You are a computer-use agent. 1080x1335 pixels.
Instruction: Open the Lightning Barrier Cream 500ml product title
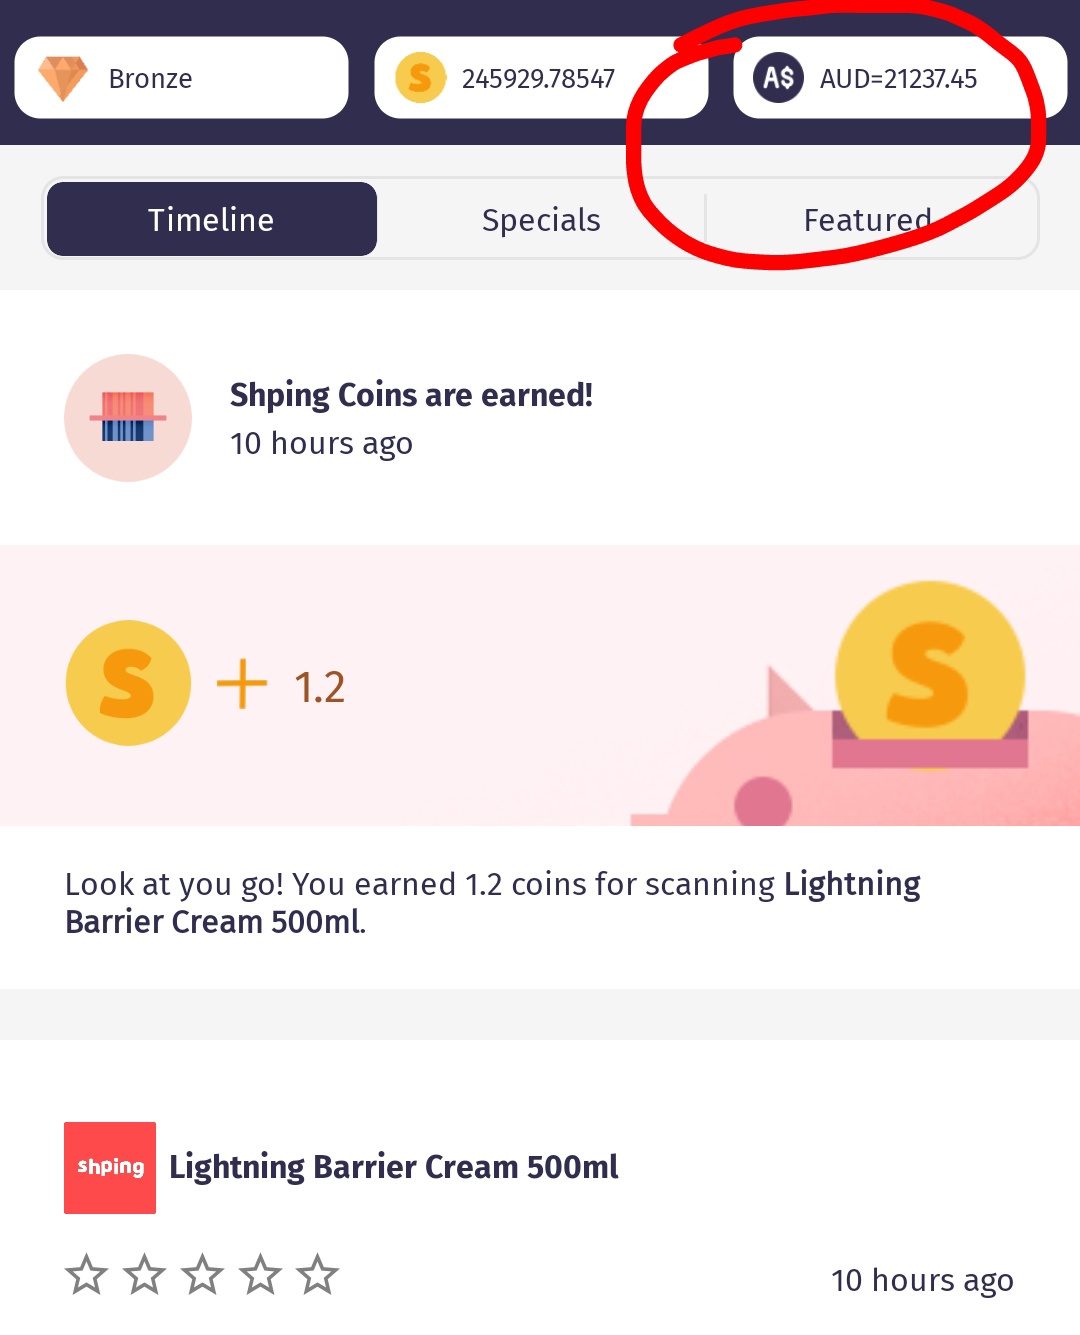394,1167
